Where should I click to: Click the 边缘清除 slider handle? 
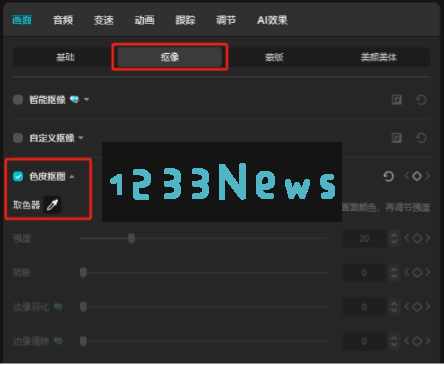[x=83, y=341]
